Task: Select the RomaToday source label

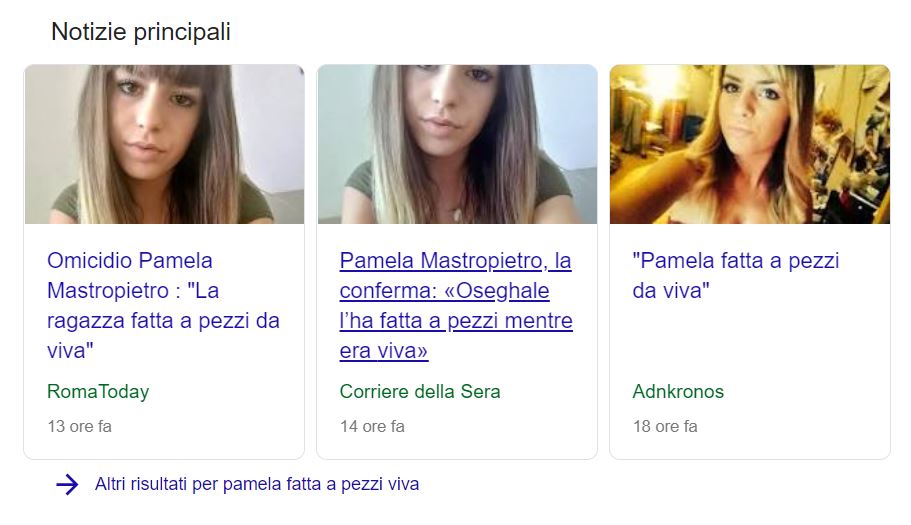Action: coord(98,391)
